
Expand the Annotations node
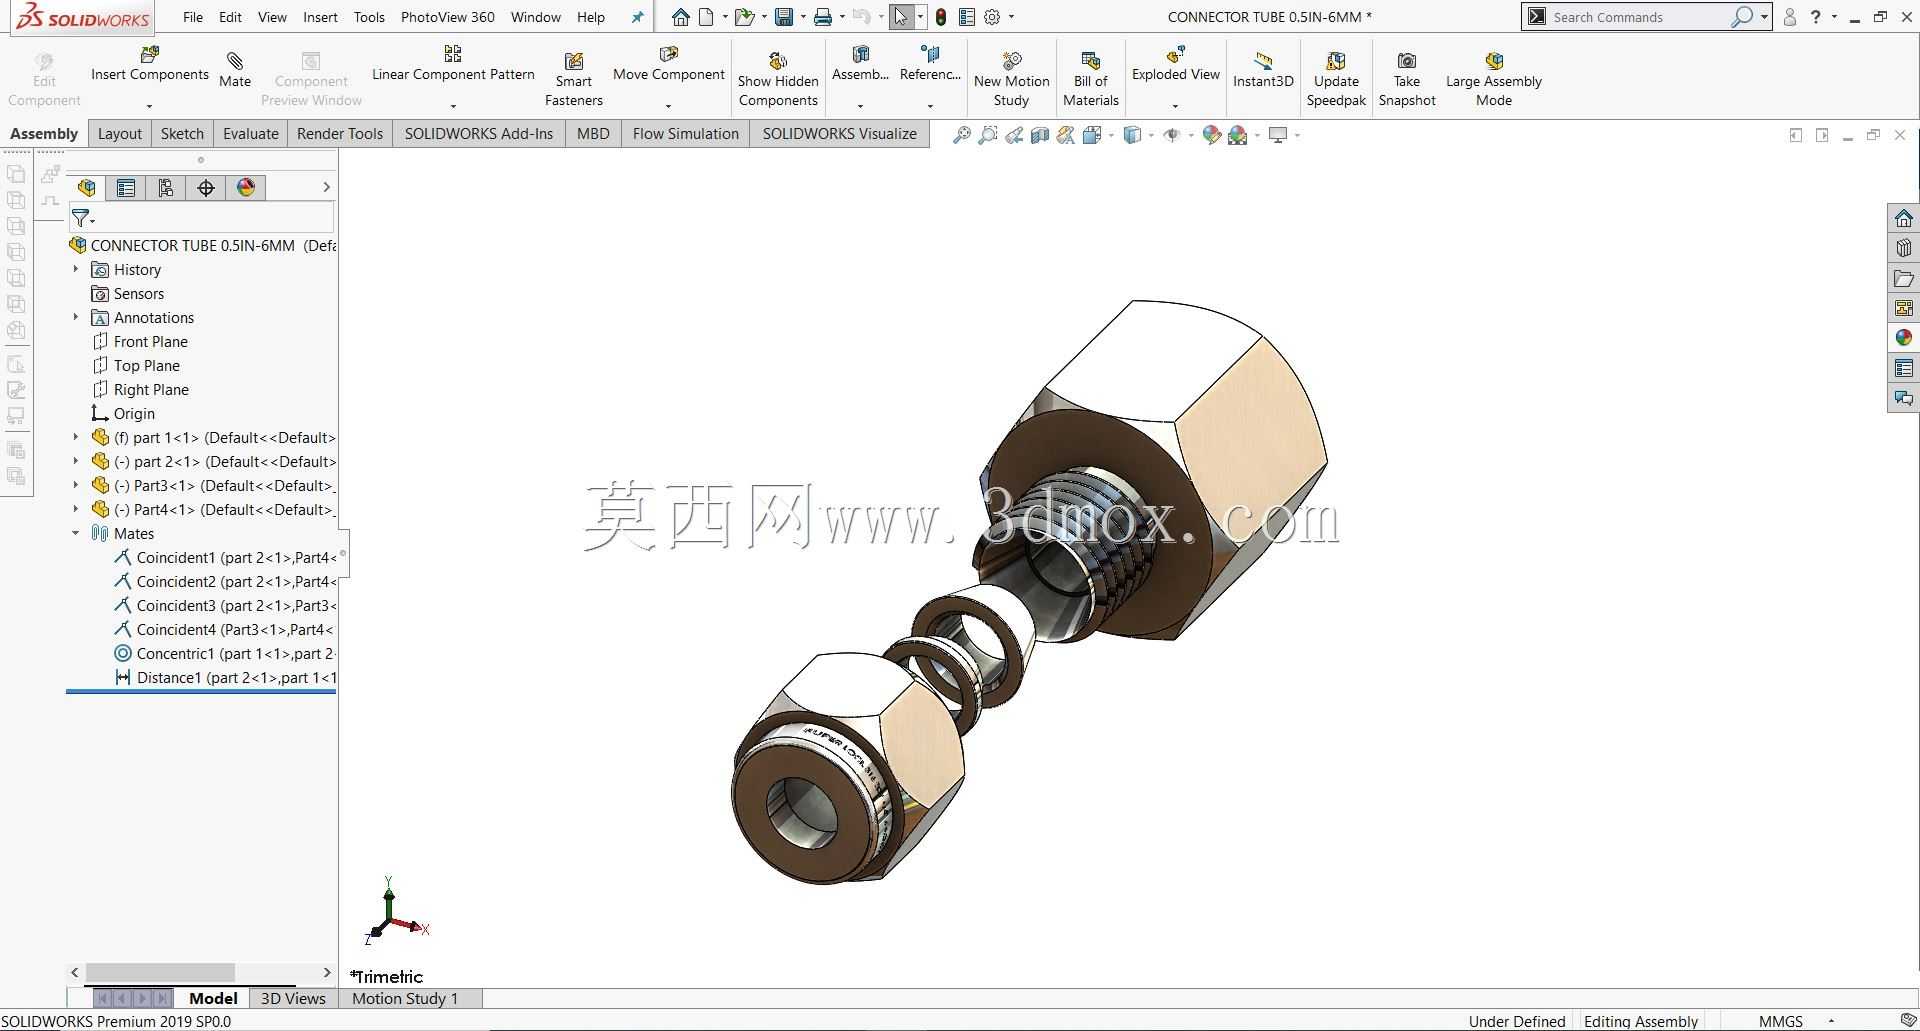click(75, 317)
